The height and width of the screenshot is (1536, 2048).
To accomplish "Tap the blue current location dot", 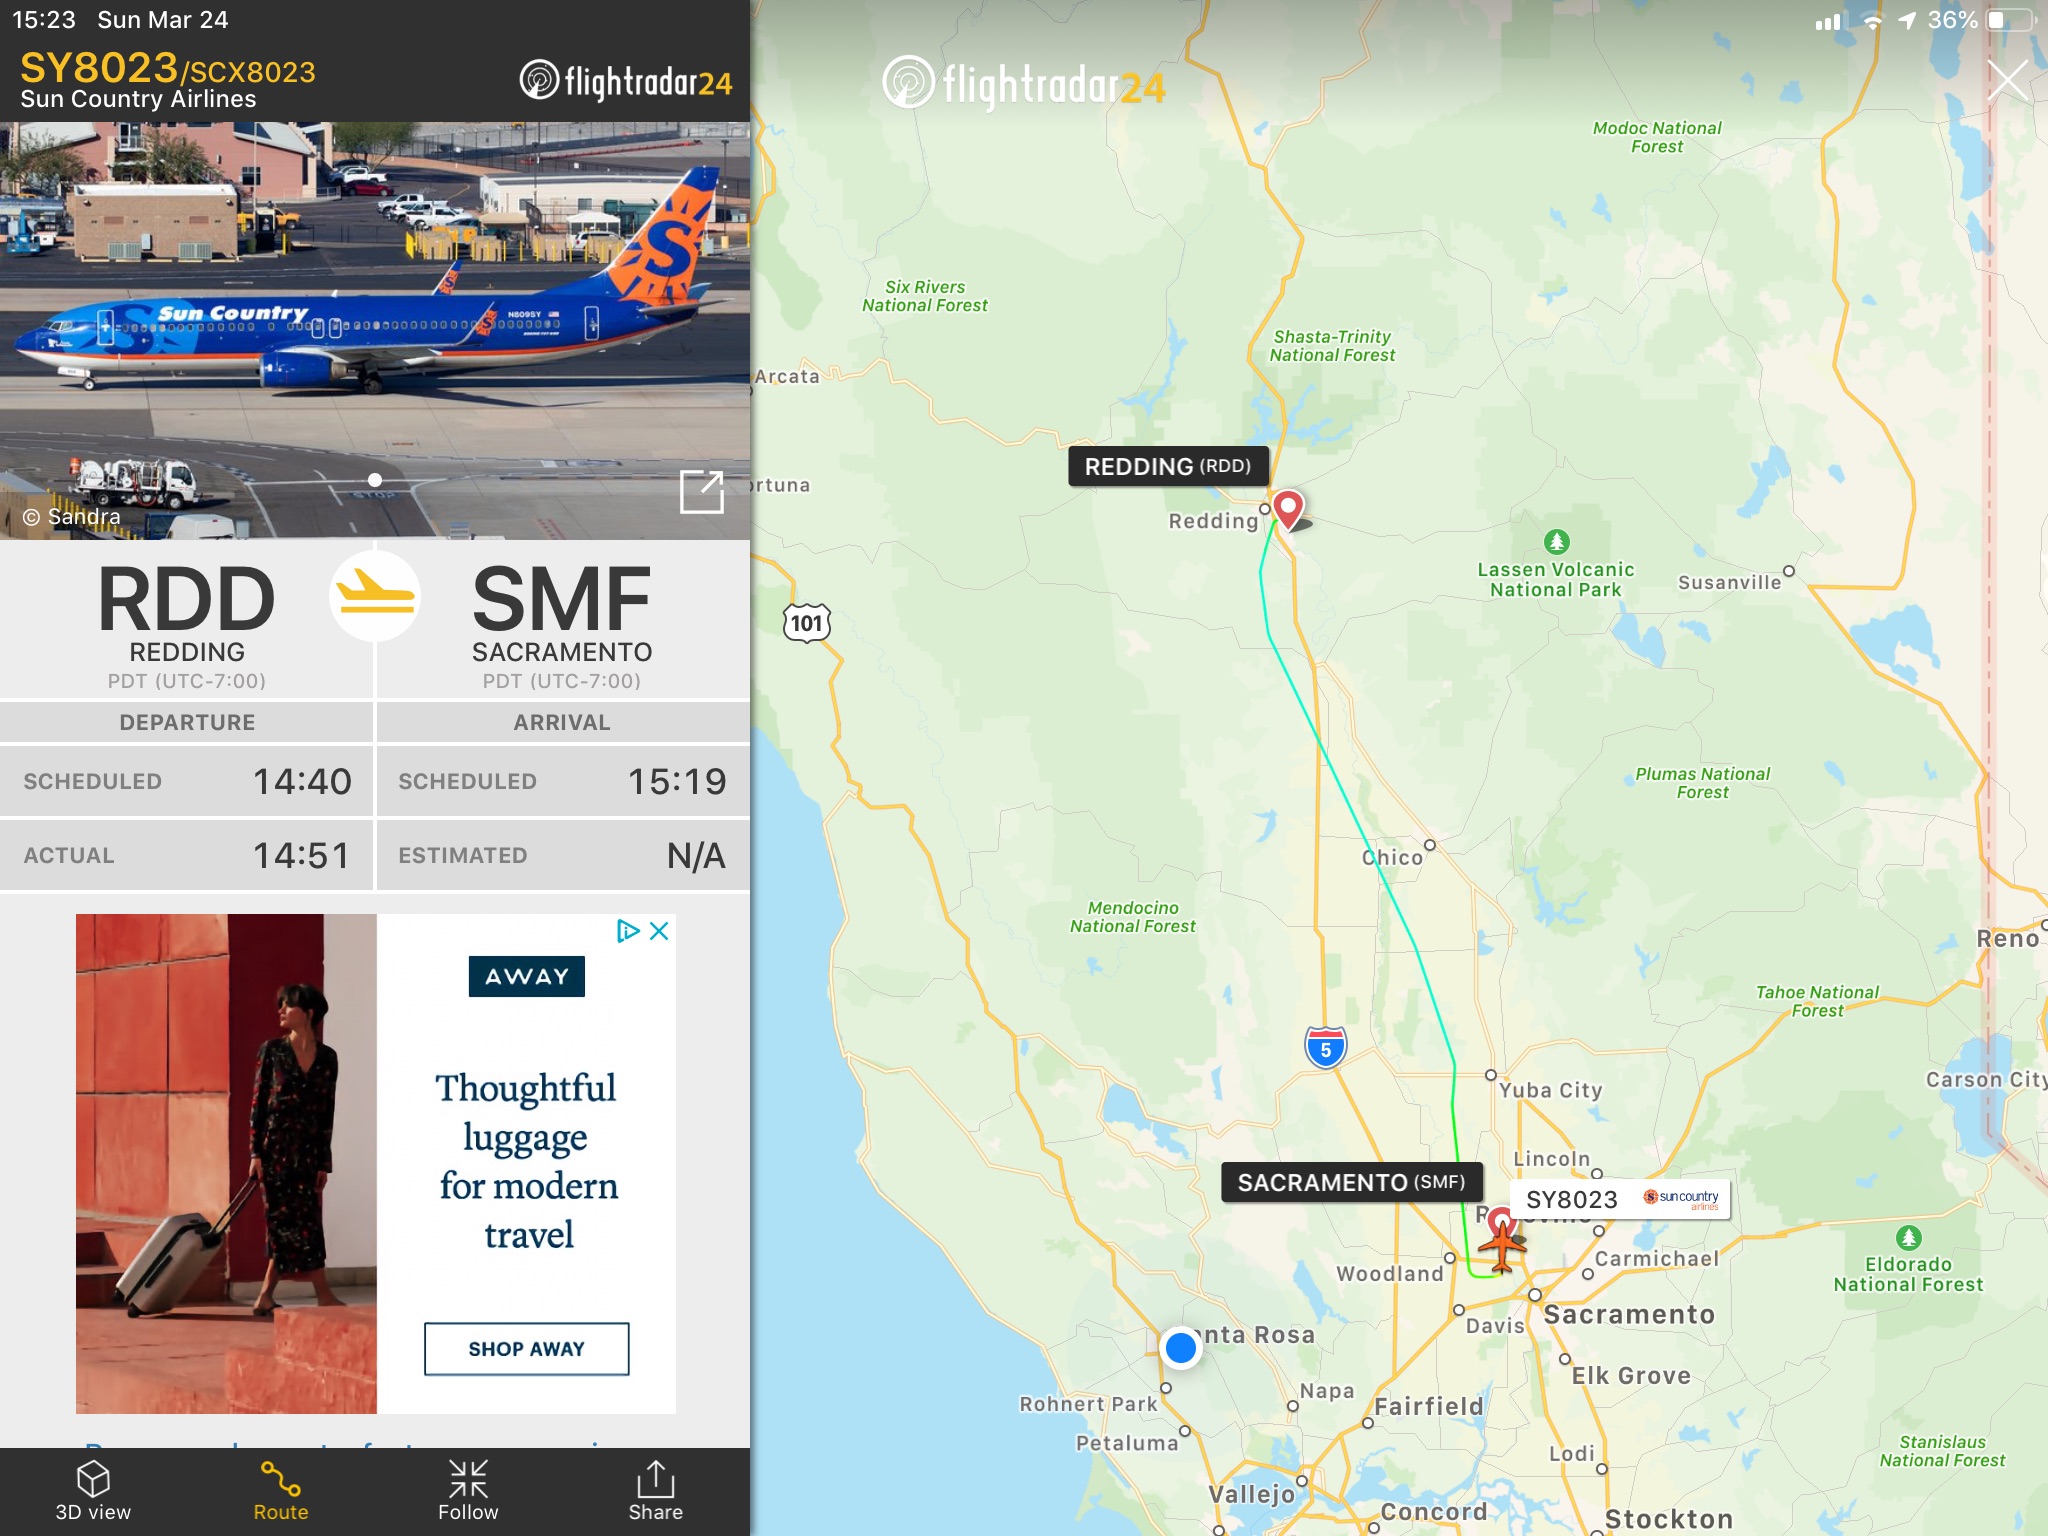I will (x=1181, y=1348).
